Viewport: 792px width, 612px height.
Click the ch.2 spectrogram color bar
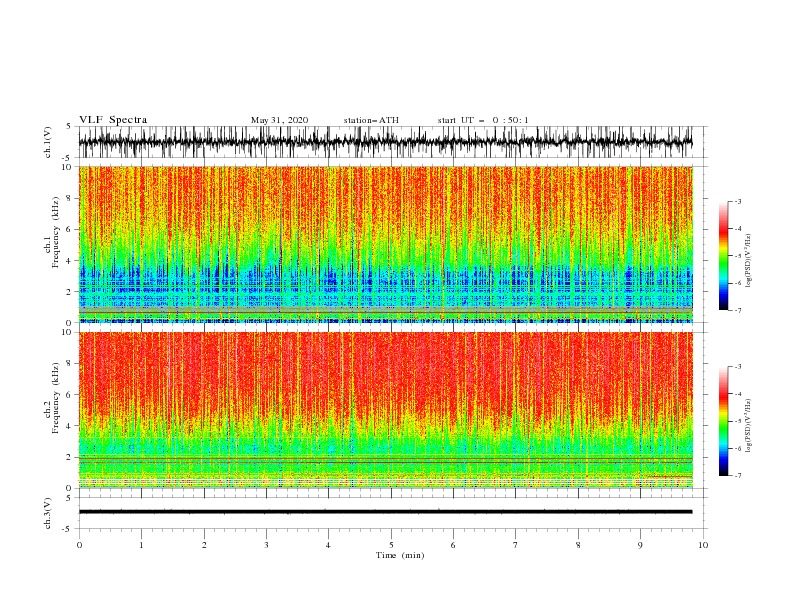[x=723, y=421]
